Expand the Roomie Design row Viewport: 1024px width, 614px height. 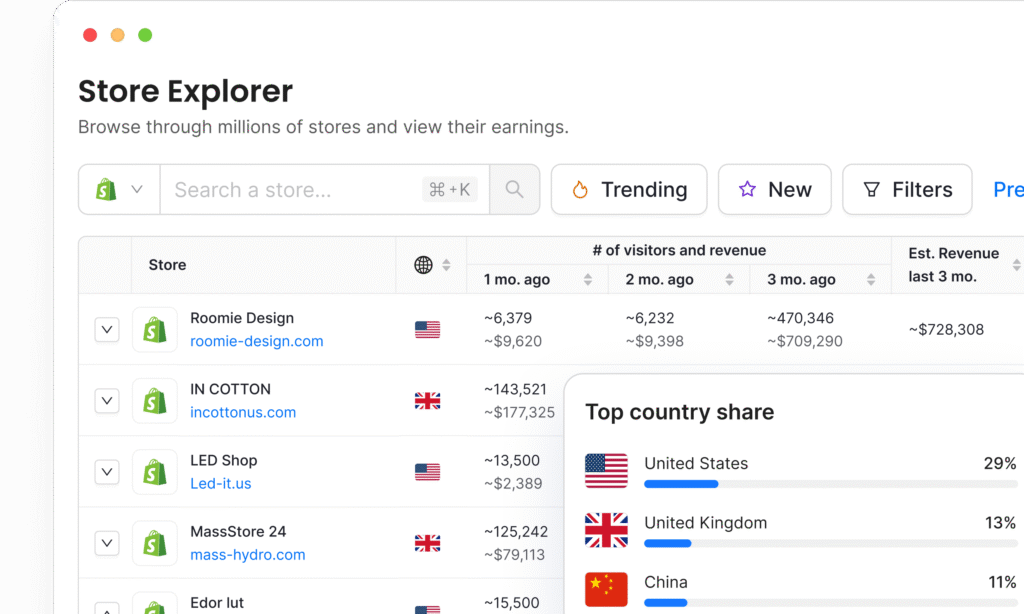pos(107,330)
